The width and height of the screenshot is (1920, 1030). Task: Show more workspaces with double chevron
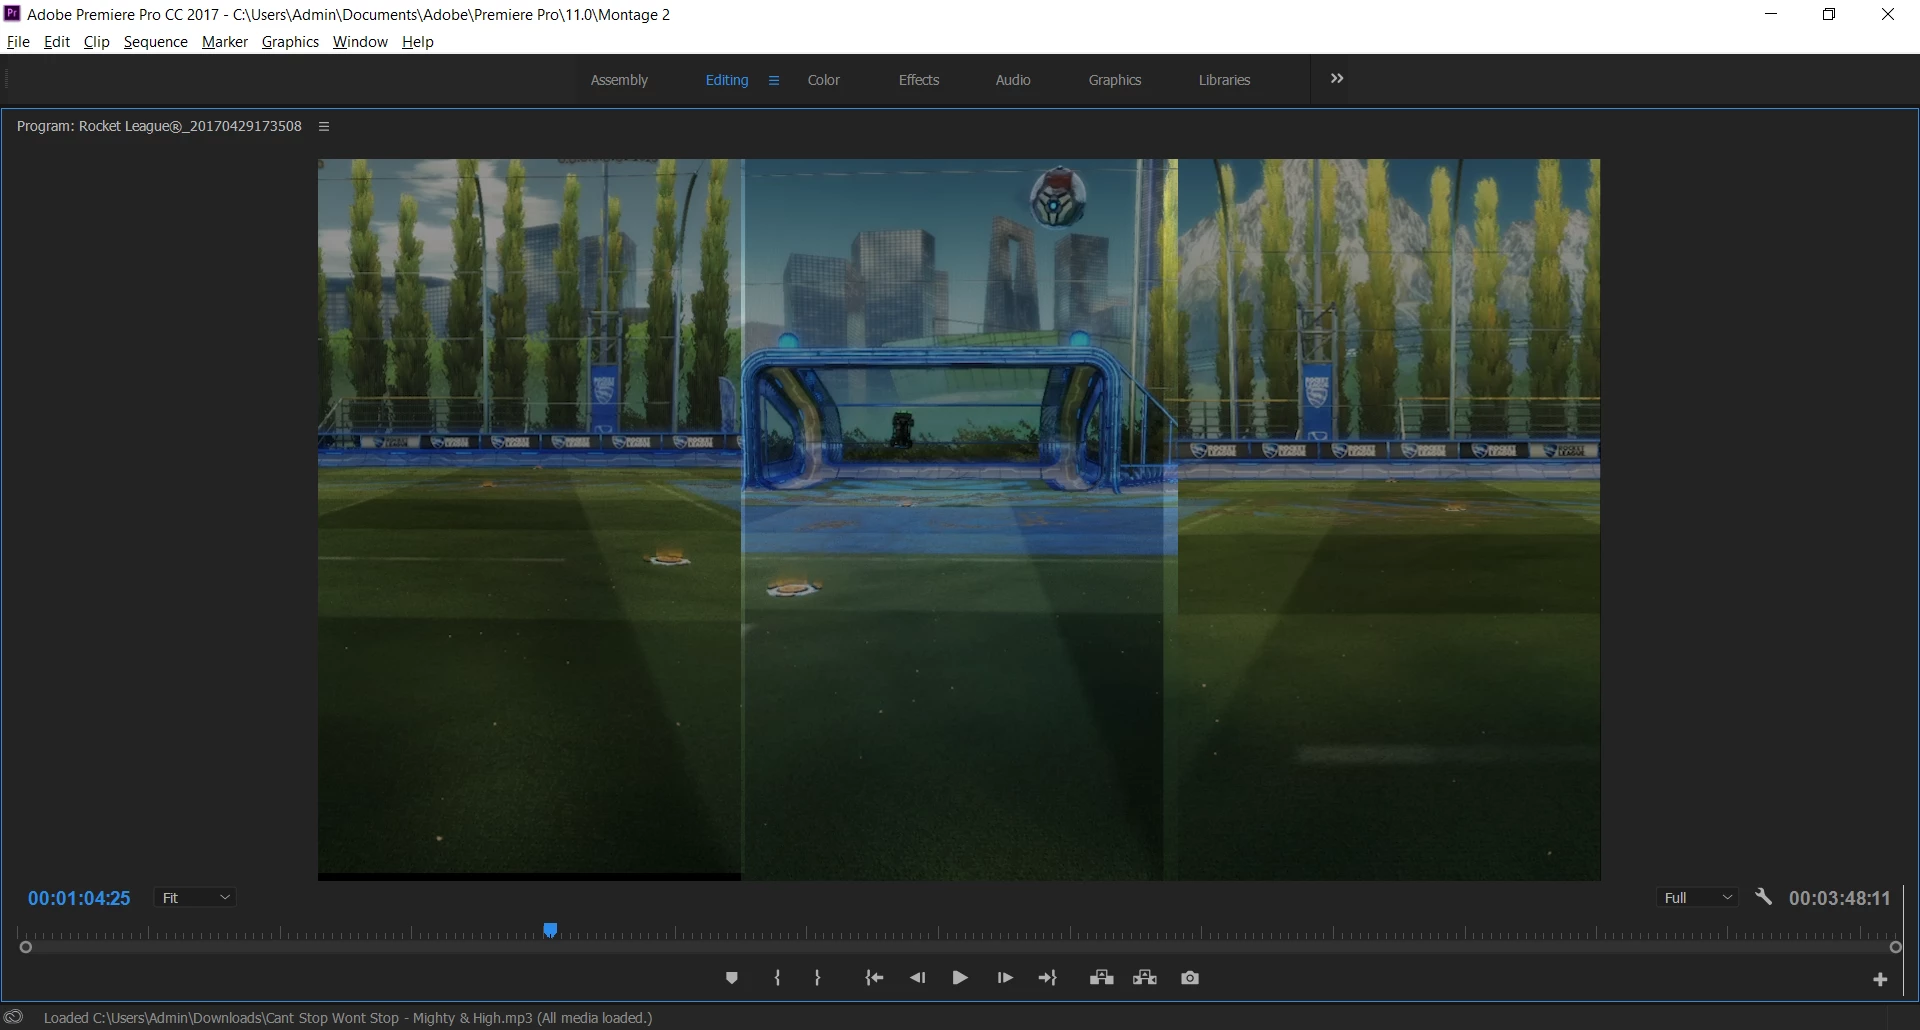1337,78
